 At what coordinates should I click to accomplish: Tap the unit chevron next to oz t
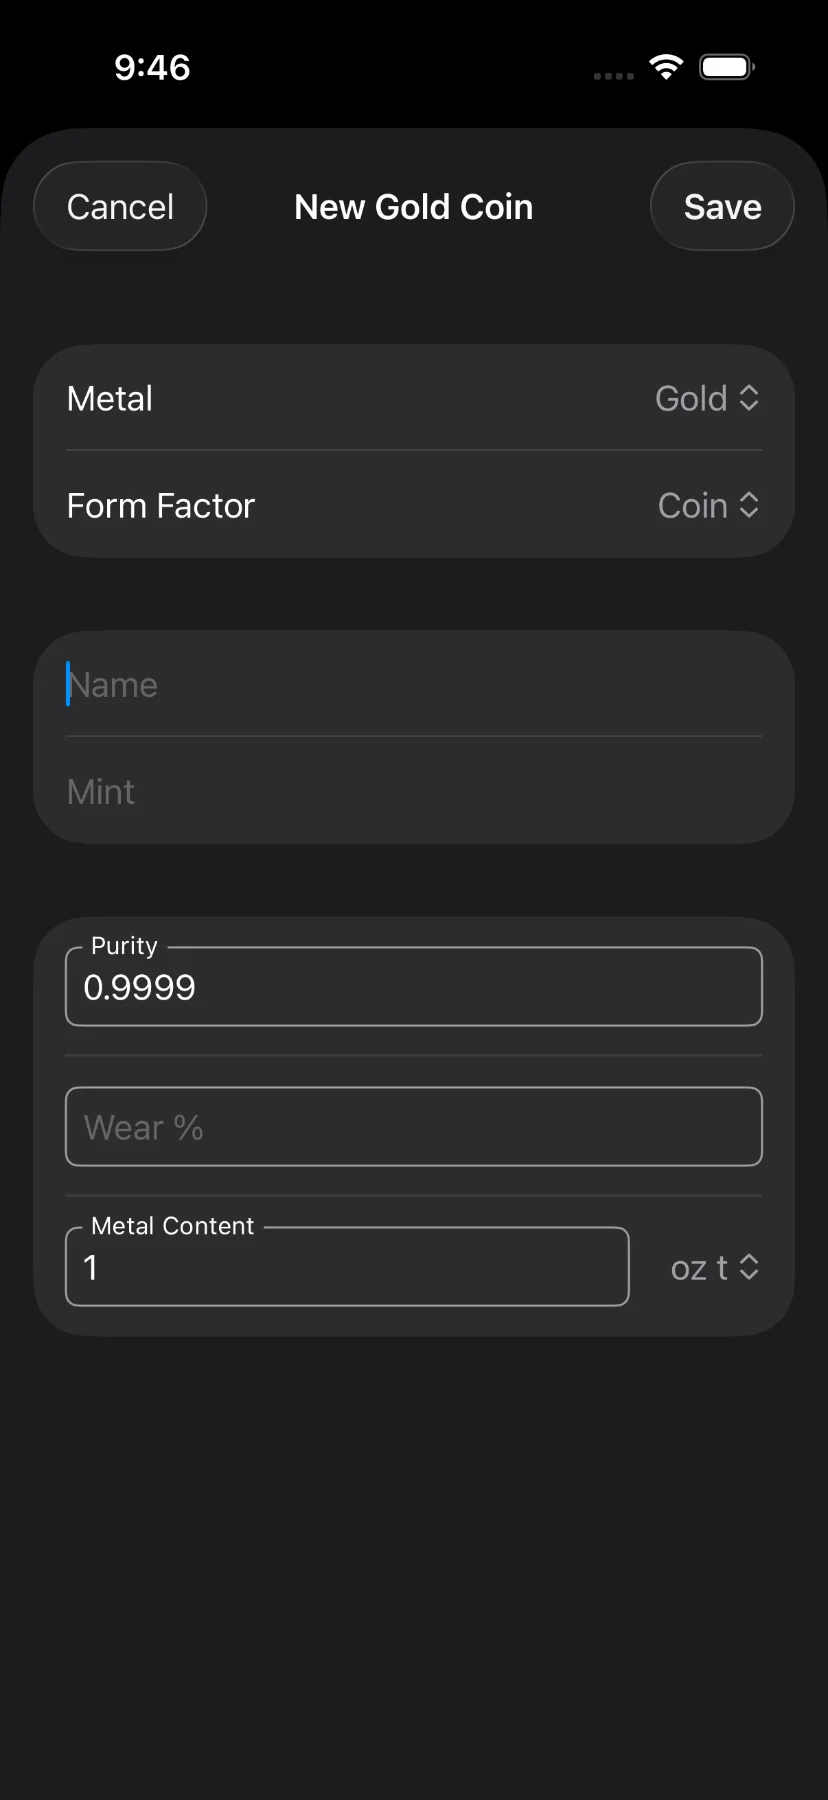click(749, 1267)
